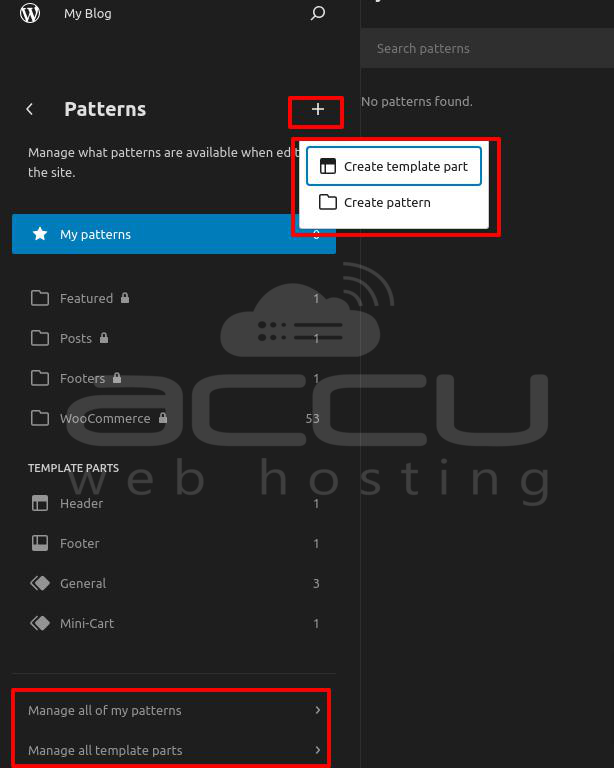Click the WordPress logo icon
Image resolution: width=614 pixels, height=768 pixels.
tap(30, 14)
